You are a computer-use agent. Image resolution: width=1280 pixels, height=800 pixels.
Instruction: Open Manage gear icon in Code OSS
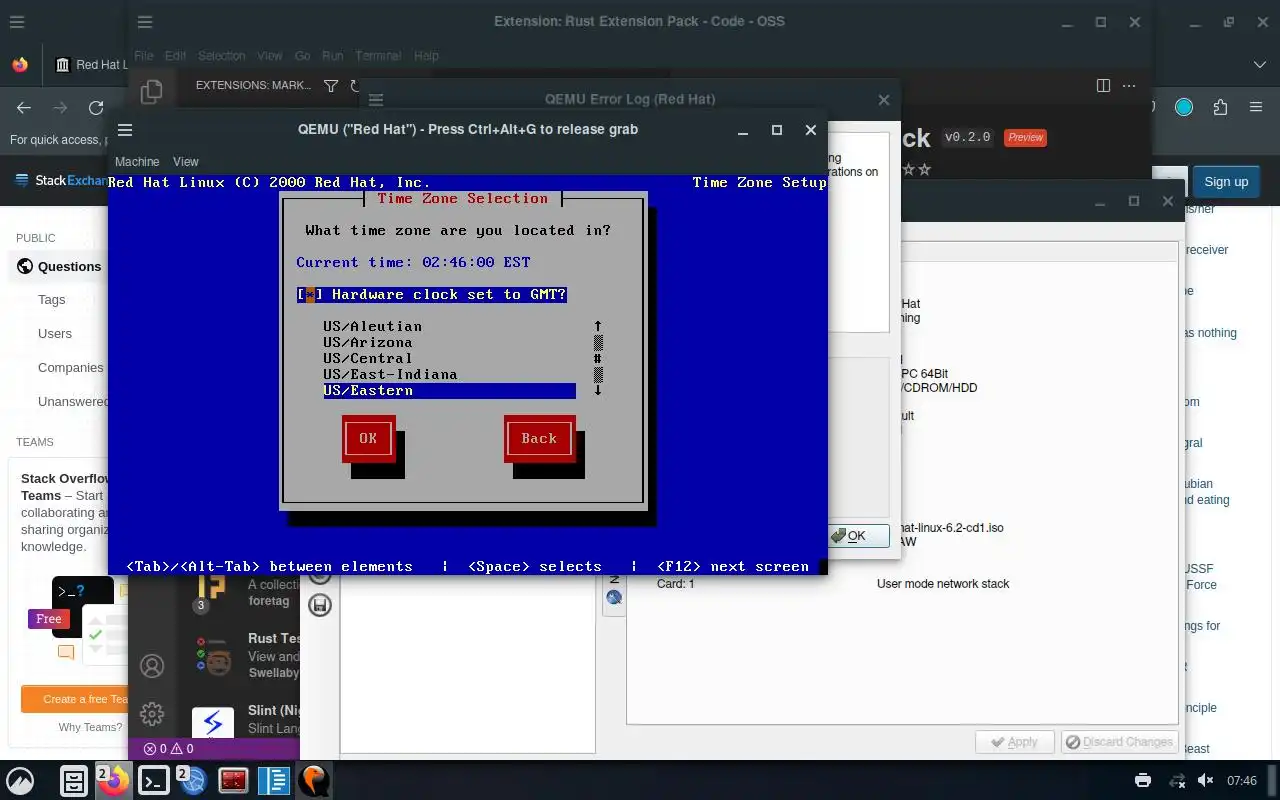[x=152, y=714]
